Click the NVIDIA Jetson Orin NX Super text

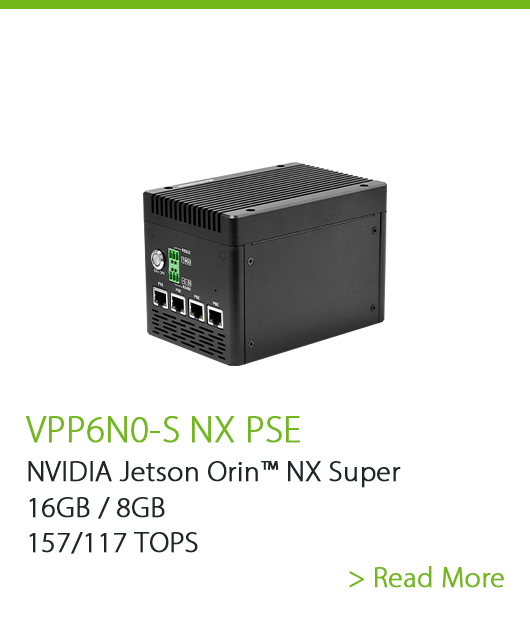point(214,472)
